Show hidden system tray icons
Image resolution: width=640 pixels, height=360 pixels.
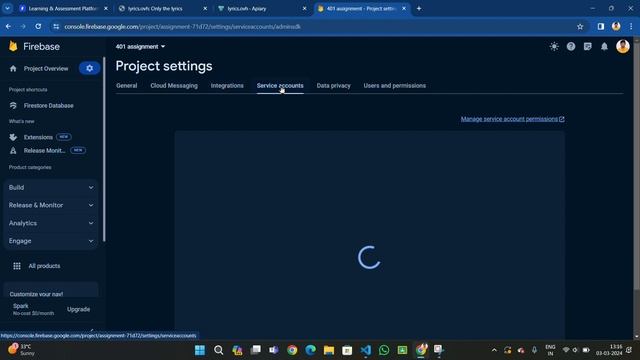click(x=494, y=350)
